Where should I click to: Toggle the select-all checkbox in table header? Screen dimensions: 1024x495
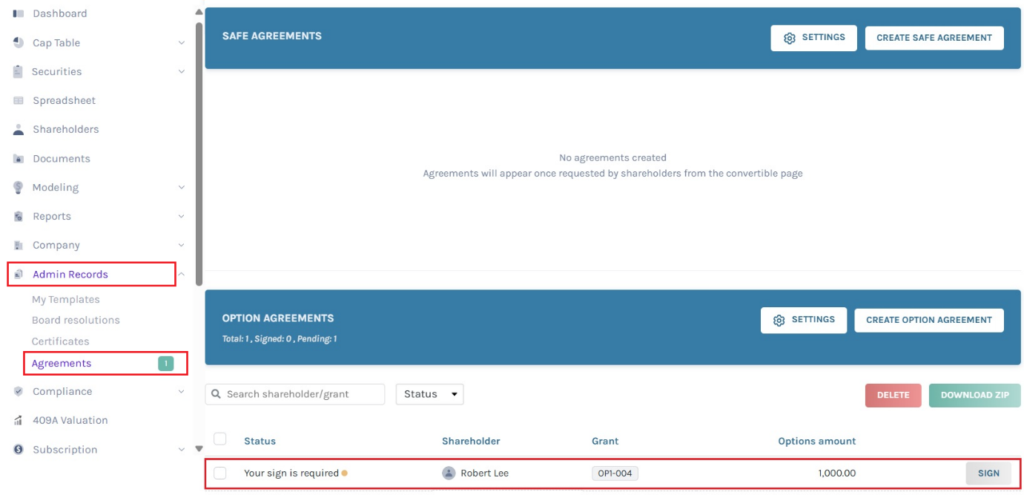coord(220,439)
